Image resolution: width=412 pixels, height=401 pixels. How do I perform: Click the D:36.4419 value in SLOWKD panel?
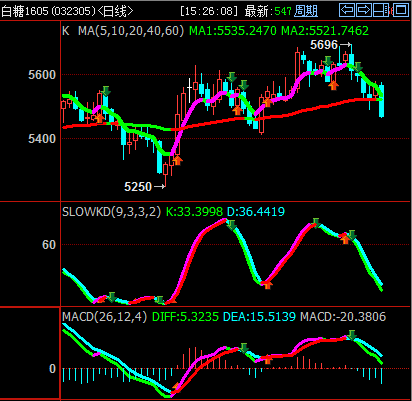click(x=256, y=212)
